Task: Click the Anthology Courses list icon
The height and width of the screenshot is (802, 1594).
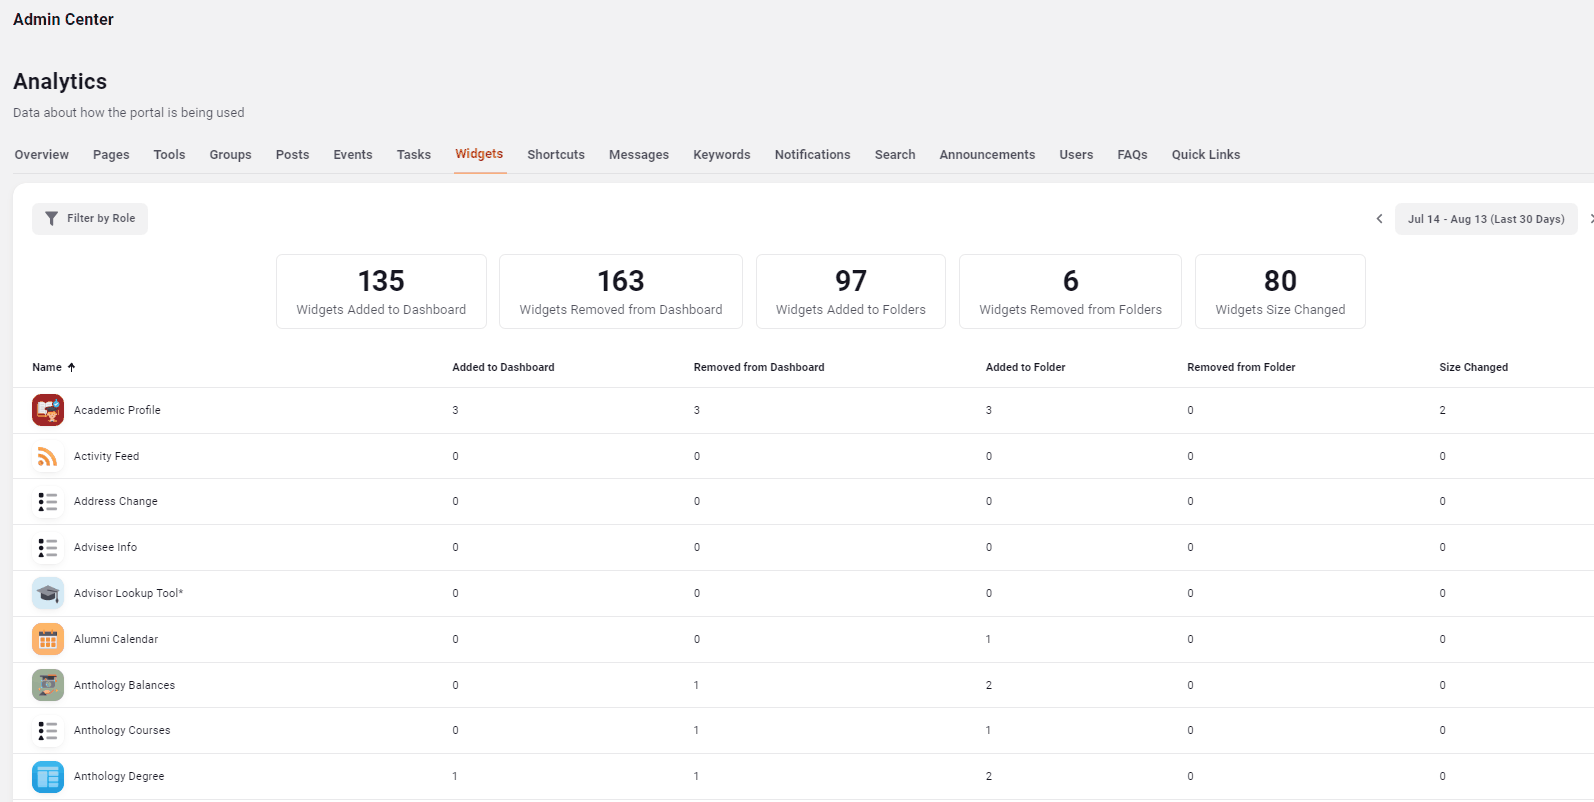Action: [48, 731]
